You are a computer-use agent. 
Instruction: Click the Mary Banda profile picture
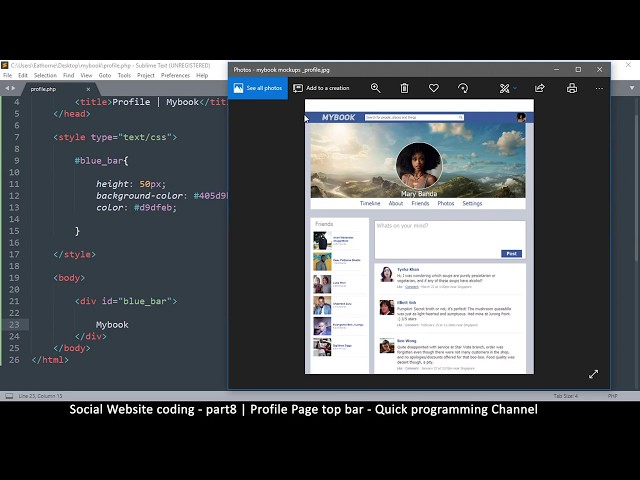(419, 165)
